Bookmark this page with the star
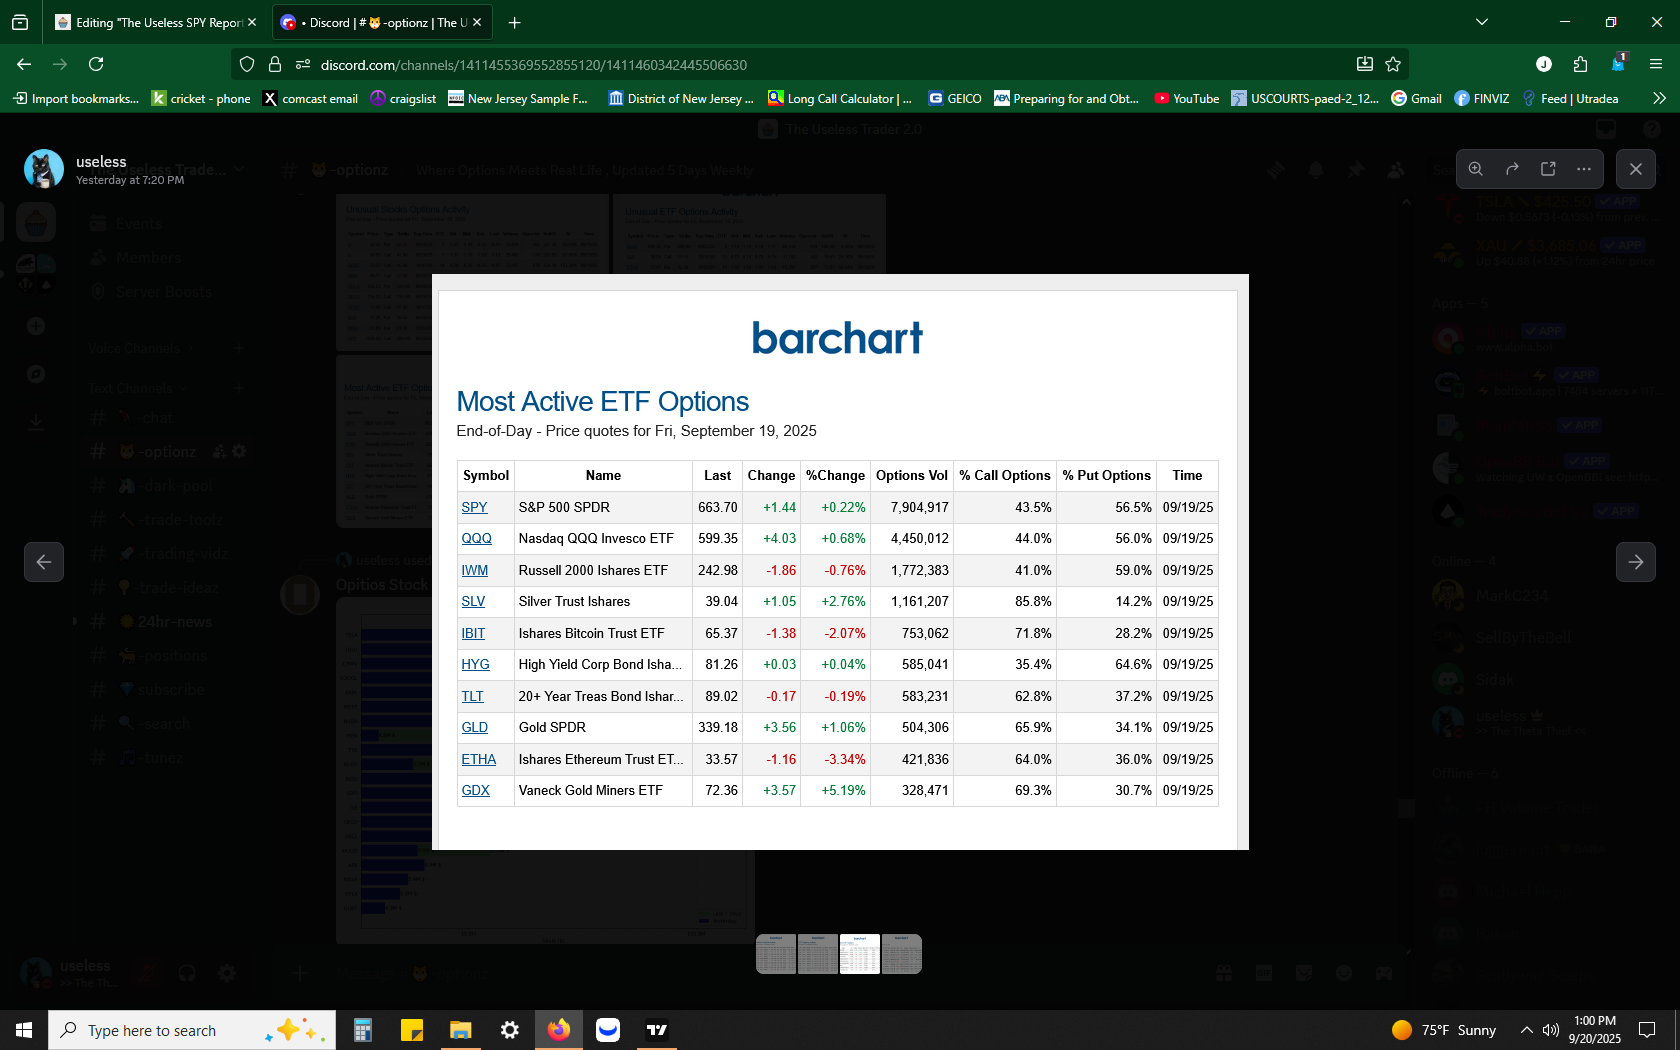The height and width of the screenshot is (1050, 1680). (x=1393, y=64)
